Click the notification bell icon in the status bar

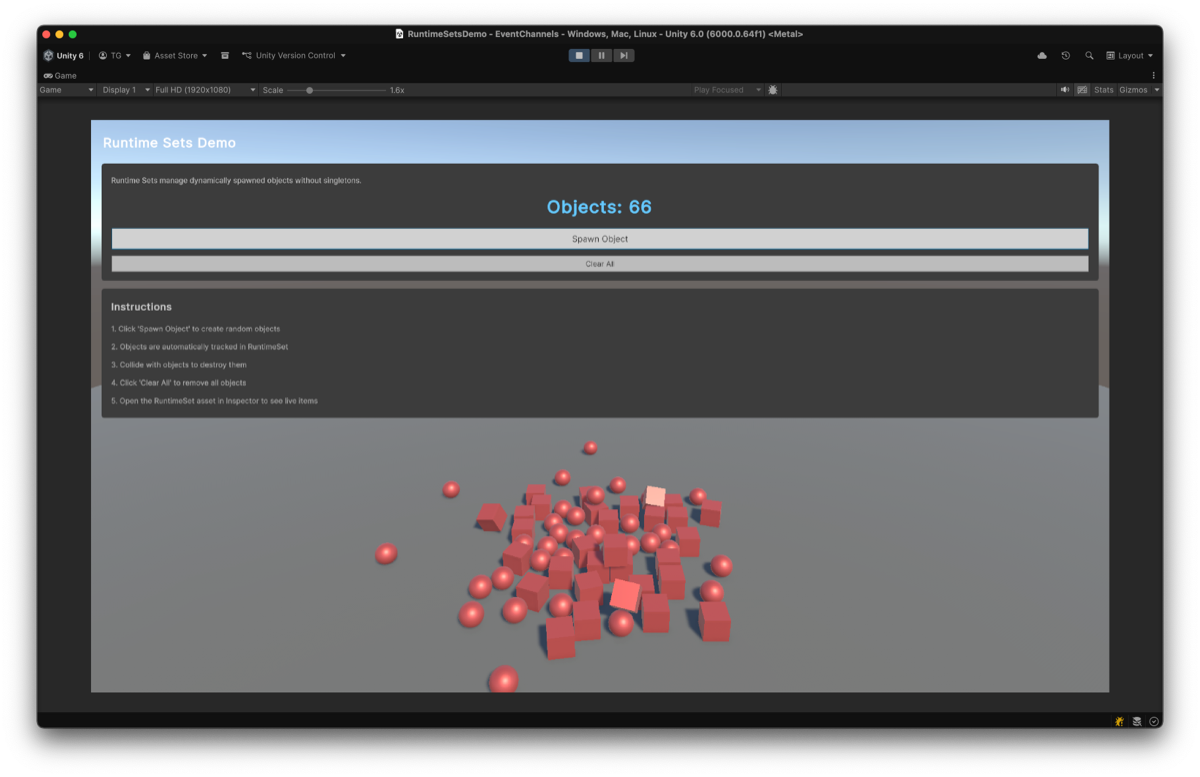(x=1118, y=721)
